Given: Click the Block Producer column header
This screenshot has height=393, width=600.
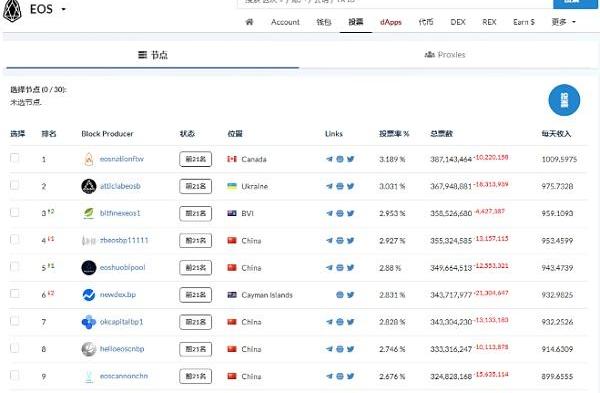Looking at the screenshot, I should 107,134.
